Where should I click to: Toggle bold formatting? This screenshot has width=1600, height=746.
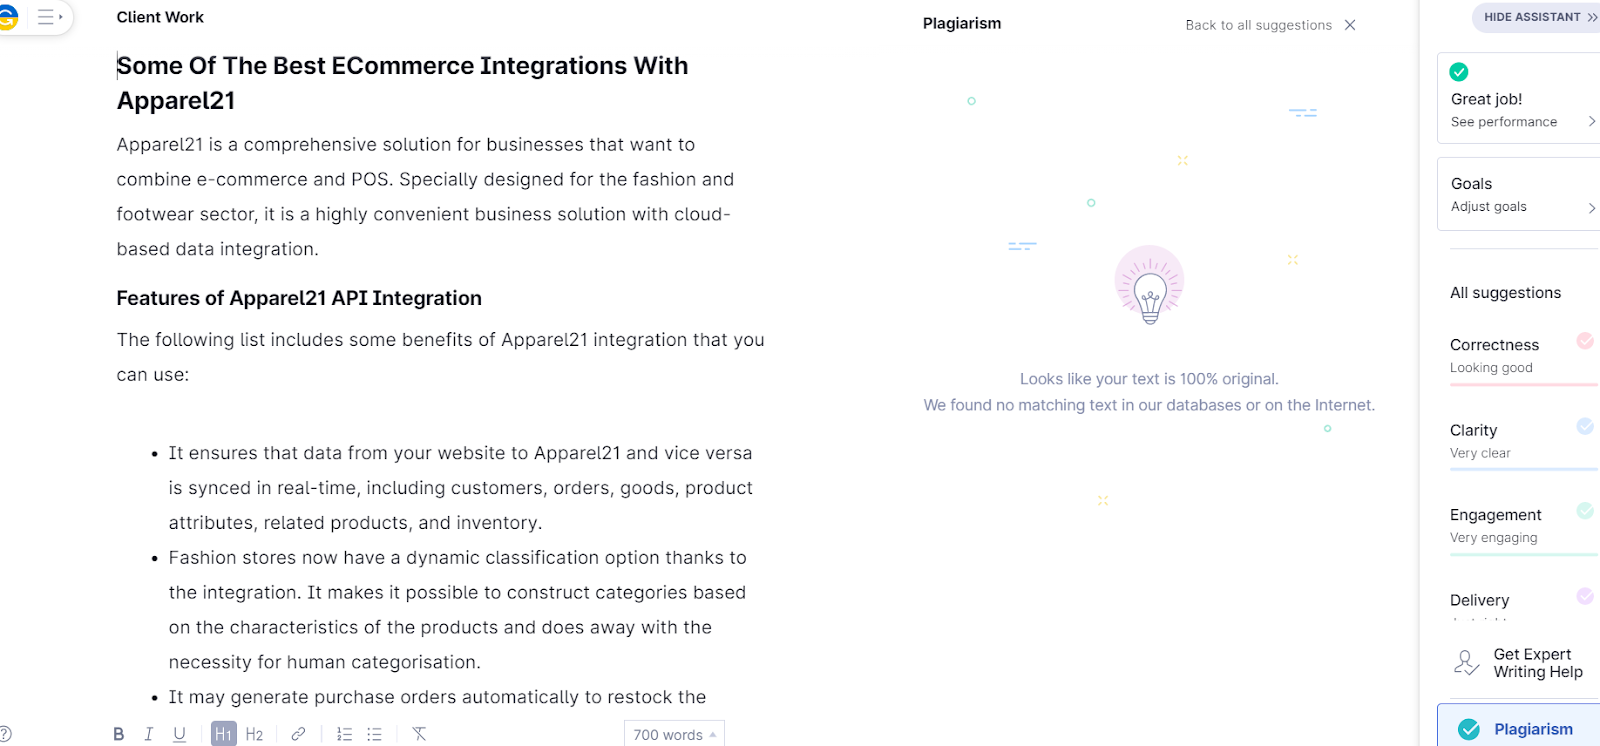pos(119,734)
